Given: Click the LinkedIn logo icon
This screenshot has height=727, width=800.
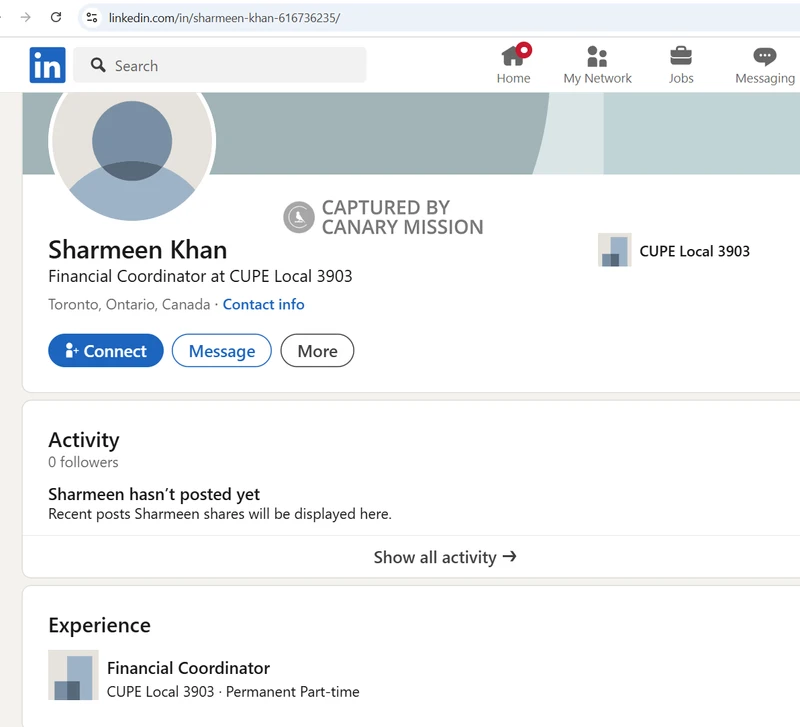Looking at the screenshot, I should point(47,65).
